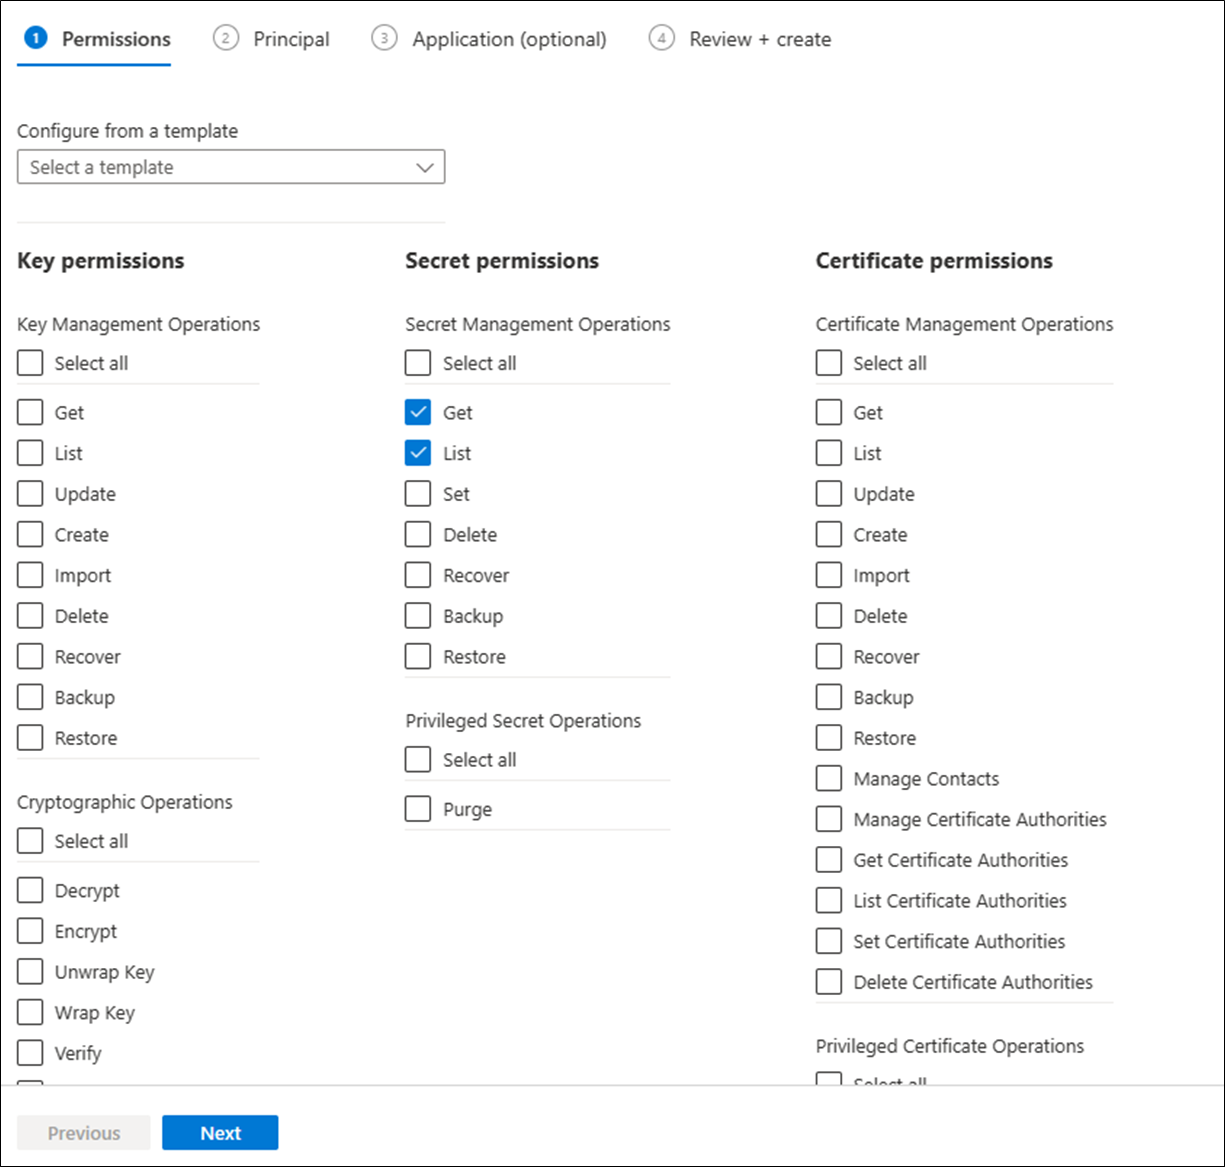Enable the Wrap Key permission

30,1012
